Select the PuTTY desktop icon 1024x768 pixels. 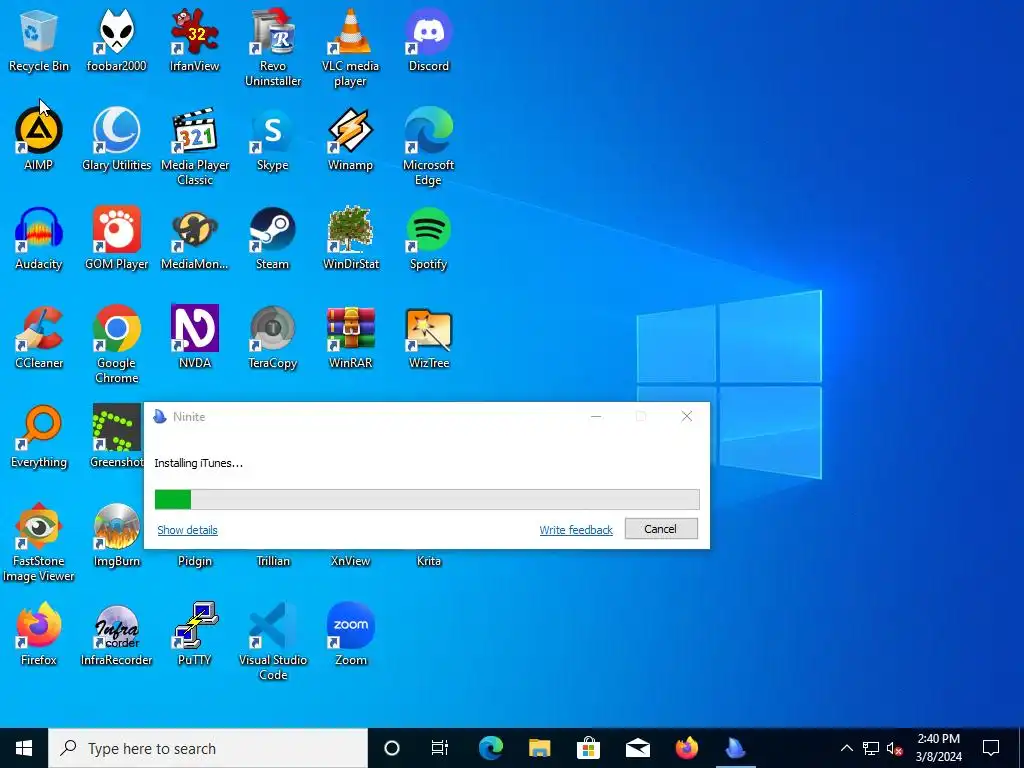tap(195, 635)
